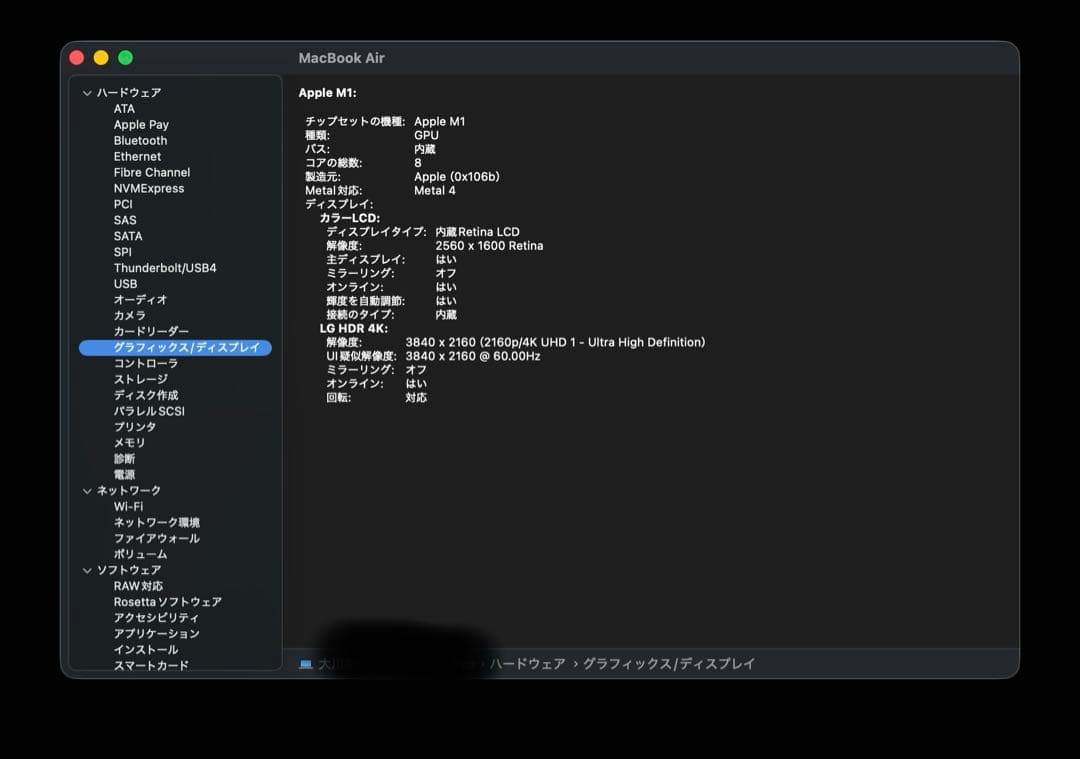Select Ethernet in the sidebar

(x=137, y=156)
